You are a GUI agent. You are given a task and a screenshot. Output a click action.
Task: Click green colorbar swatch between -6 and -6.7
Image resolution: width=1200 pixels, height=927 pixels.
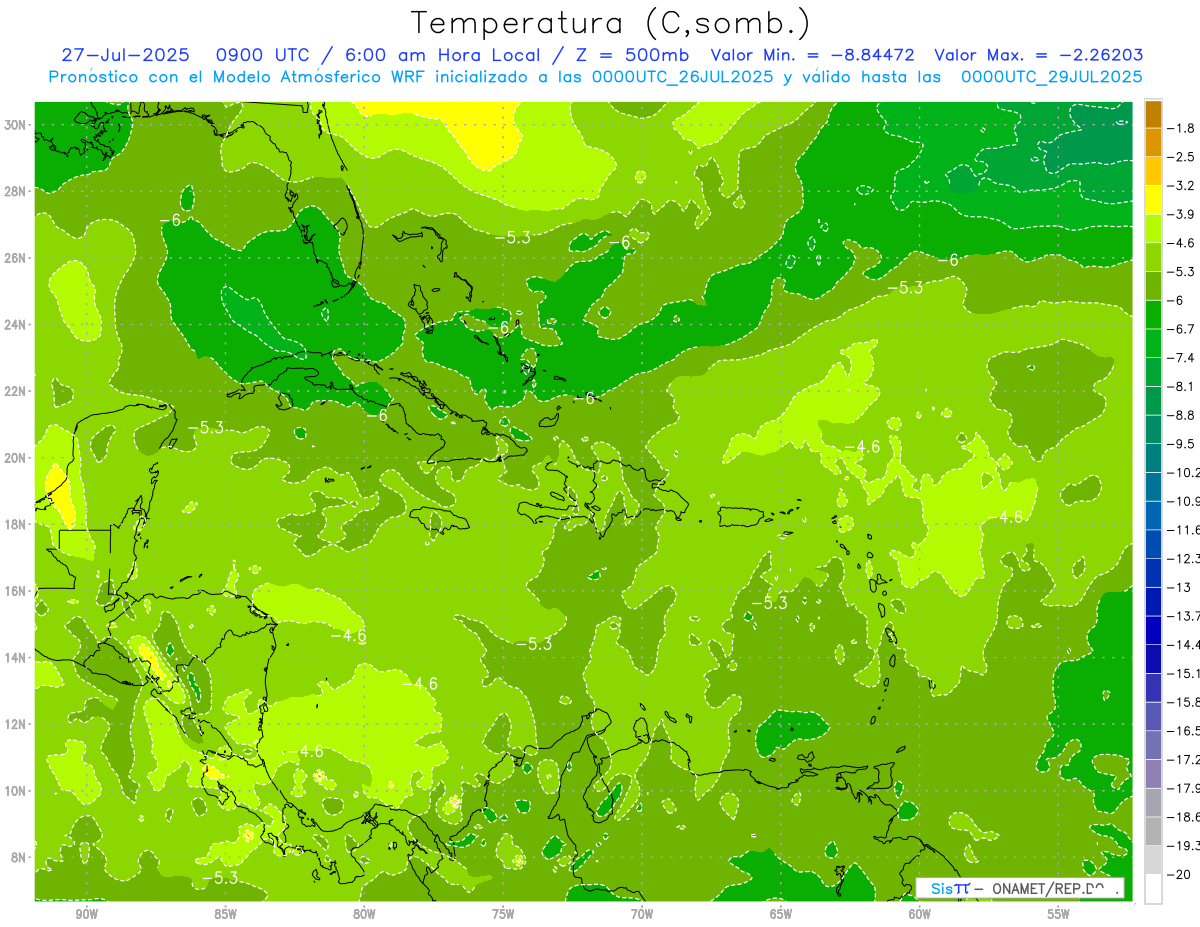[1153, 315]
